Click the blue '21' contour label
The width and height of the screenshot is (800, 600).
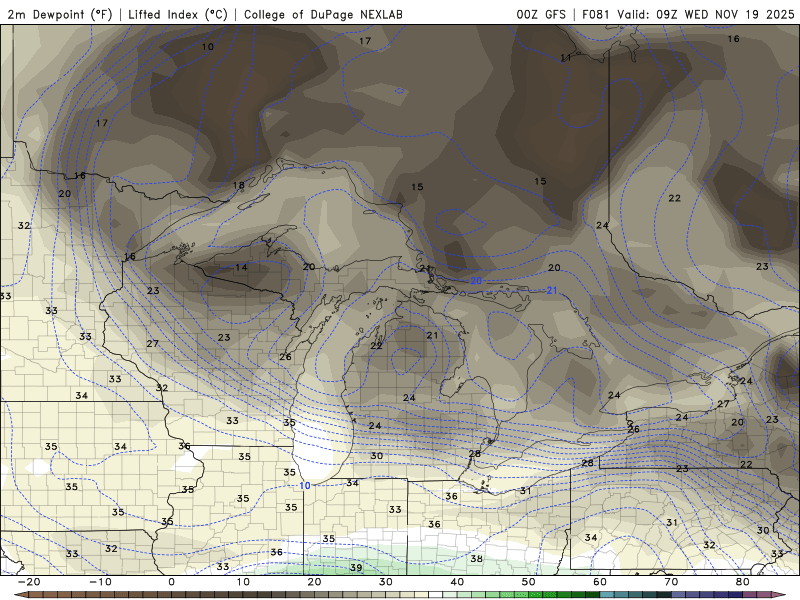click(x=552, y=290)
